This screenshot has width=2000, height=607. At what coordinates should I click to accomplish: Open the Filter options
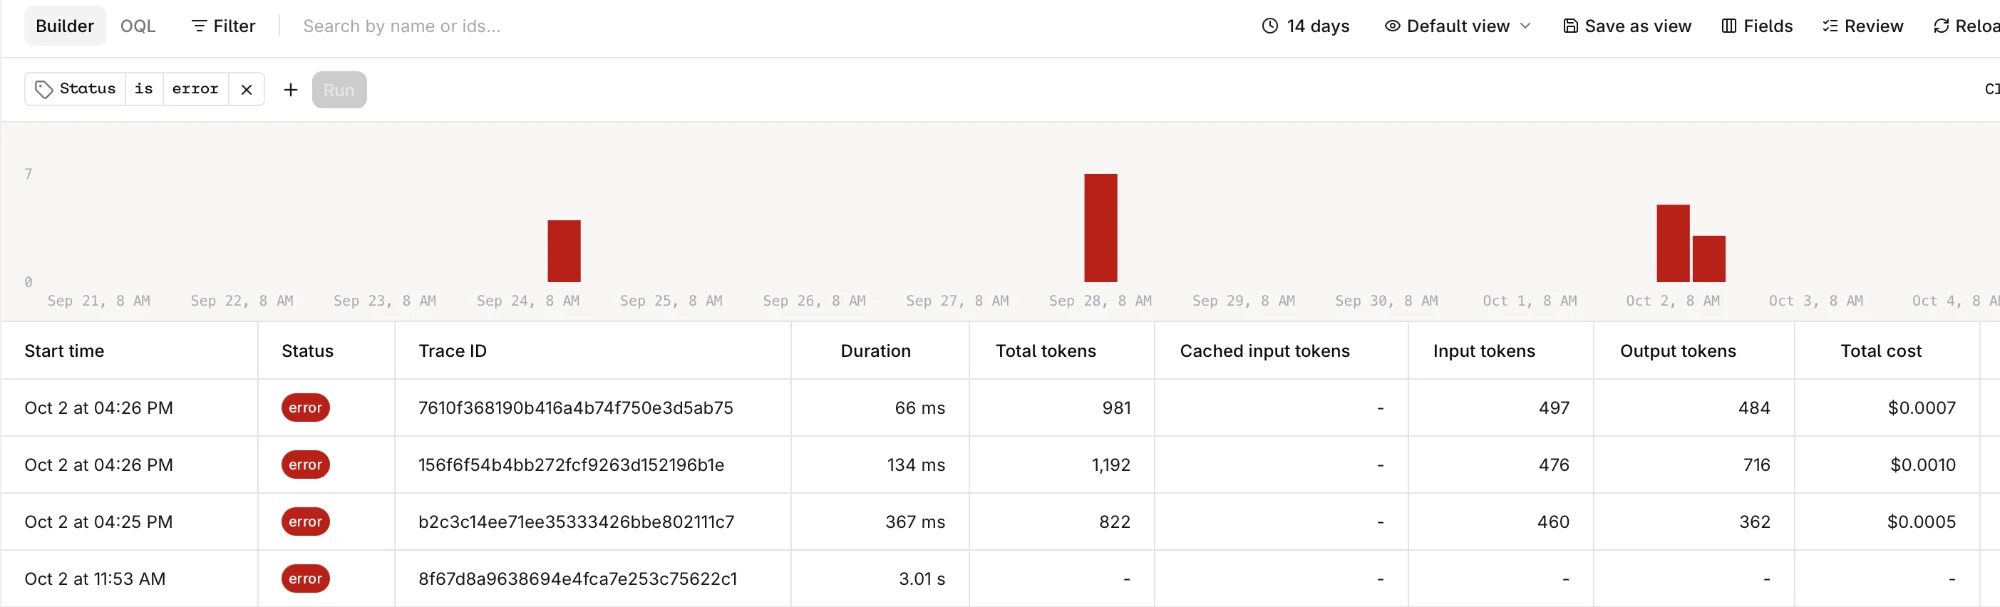coord(223,26)
